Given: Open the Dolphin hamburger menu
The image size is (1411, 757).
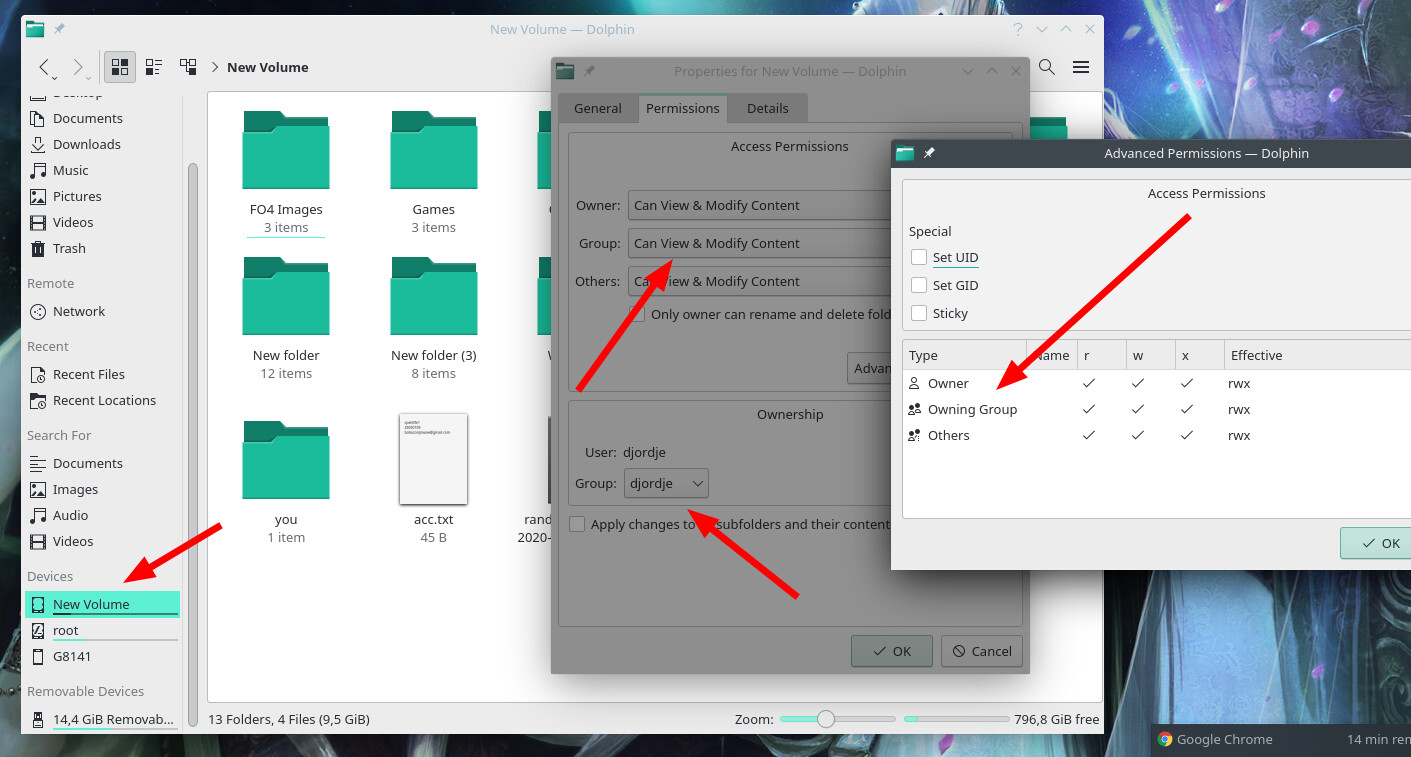Looking at the screenshot, I should 1080,67.
